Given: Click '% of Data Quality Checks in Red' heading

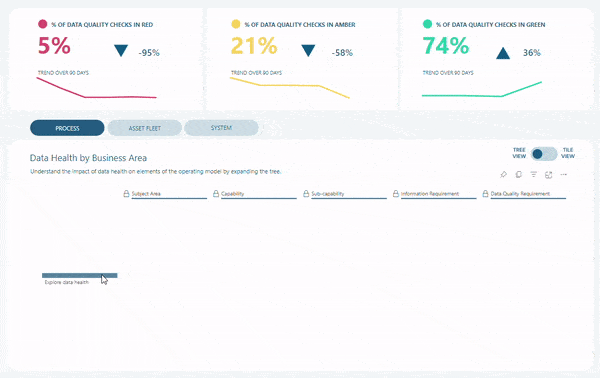Looking at the screenshot, I should coord(102,24).
